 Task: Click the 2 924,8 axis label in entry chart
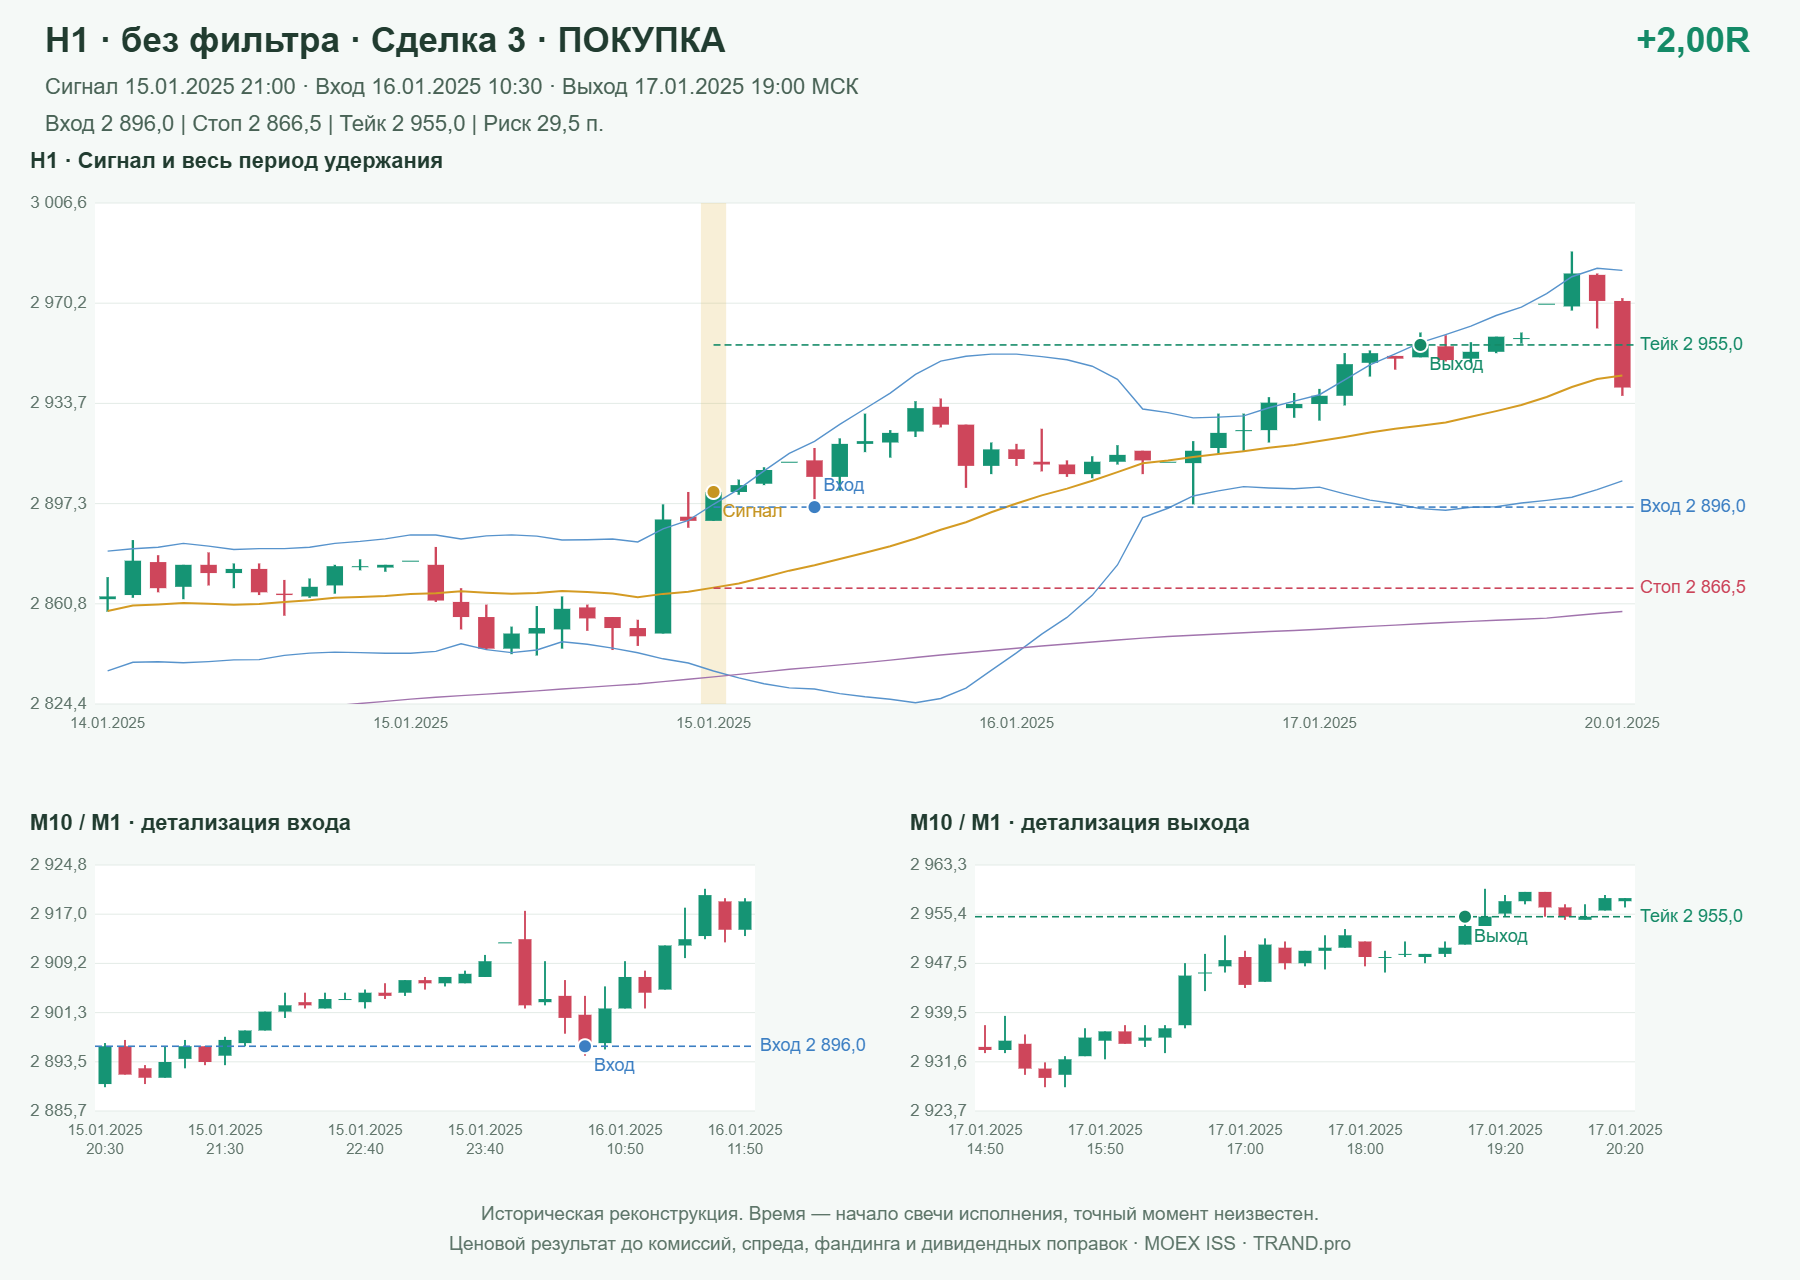click(58, 865)
